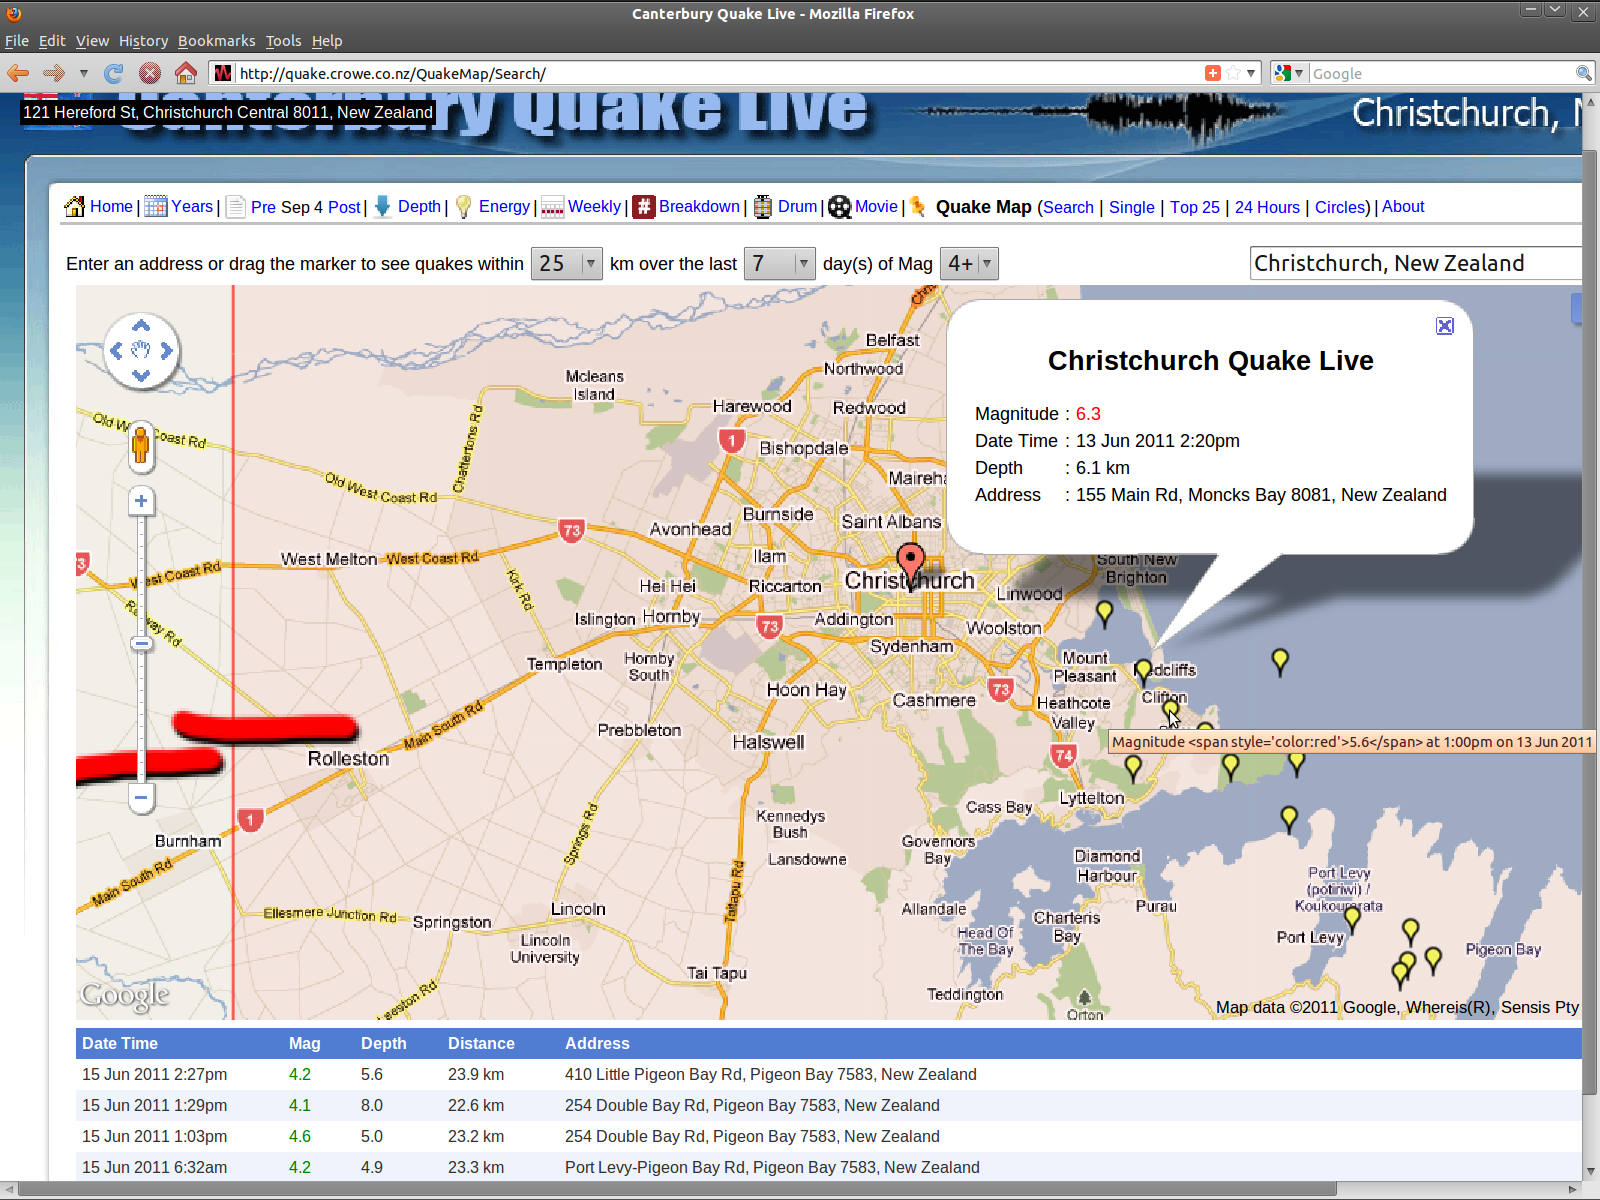Click the map zoom slider handle
The height and width of the screenshot is (1200, 1600).
(x=141, y=643)
